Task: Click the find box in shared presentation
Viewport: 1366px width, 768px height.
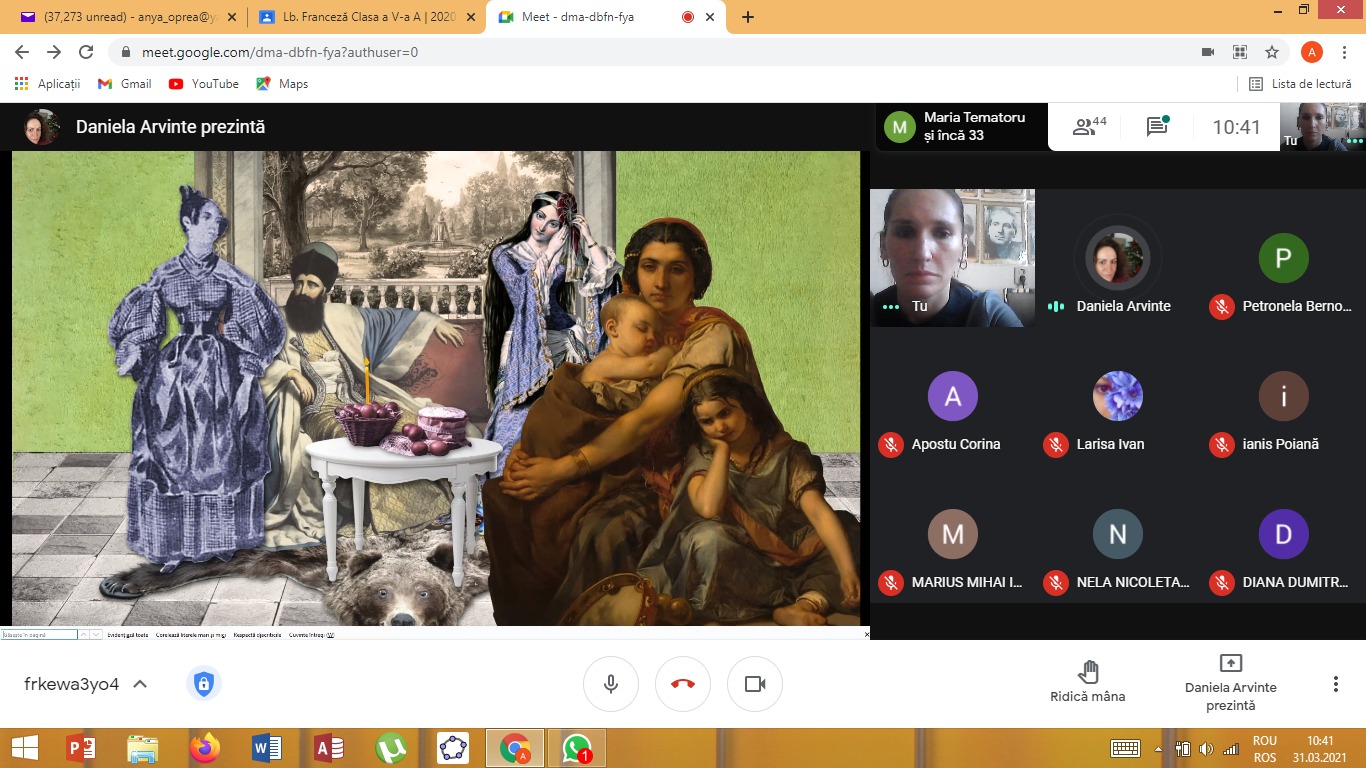Action: [x=39, y=634]
